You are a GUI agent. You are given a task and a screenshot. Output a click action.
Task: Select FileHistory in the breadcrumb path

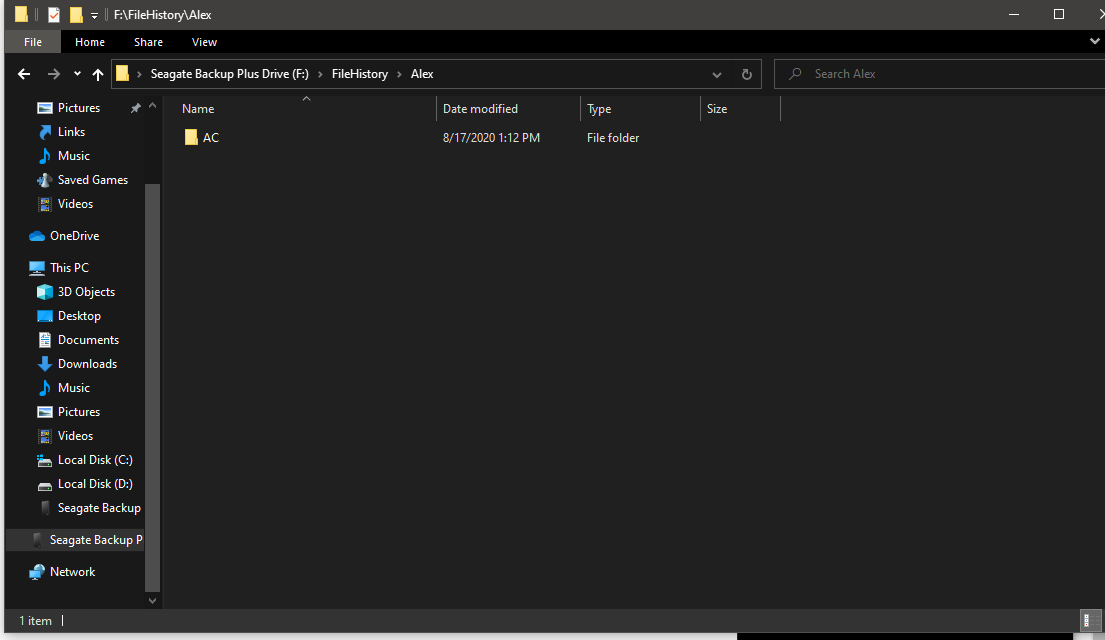pos(359,73)
